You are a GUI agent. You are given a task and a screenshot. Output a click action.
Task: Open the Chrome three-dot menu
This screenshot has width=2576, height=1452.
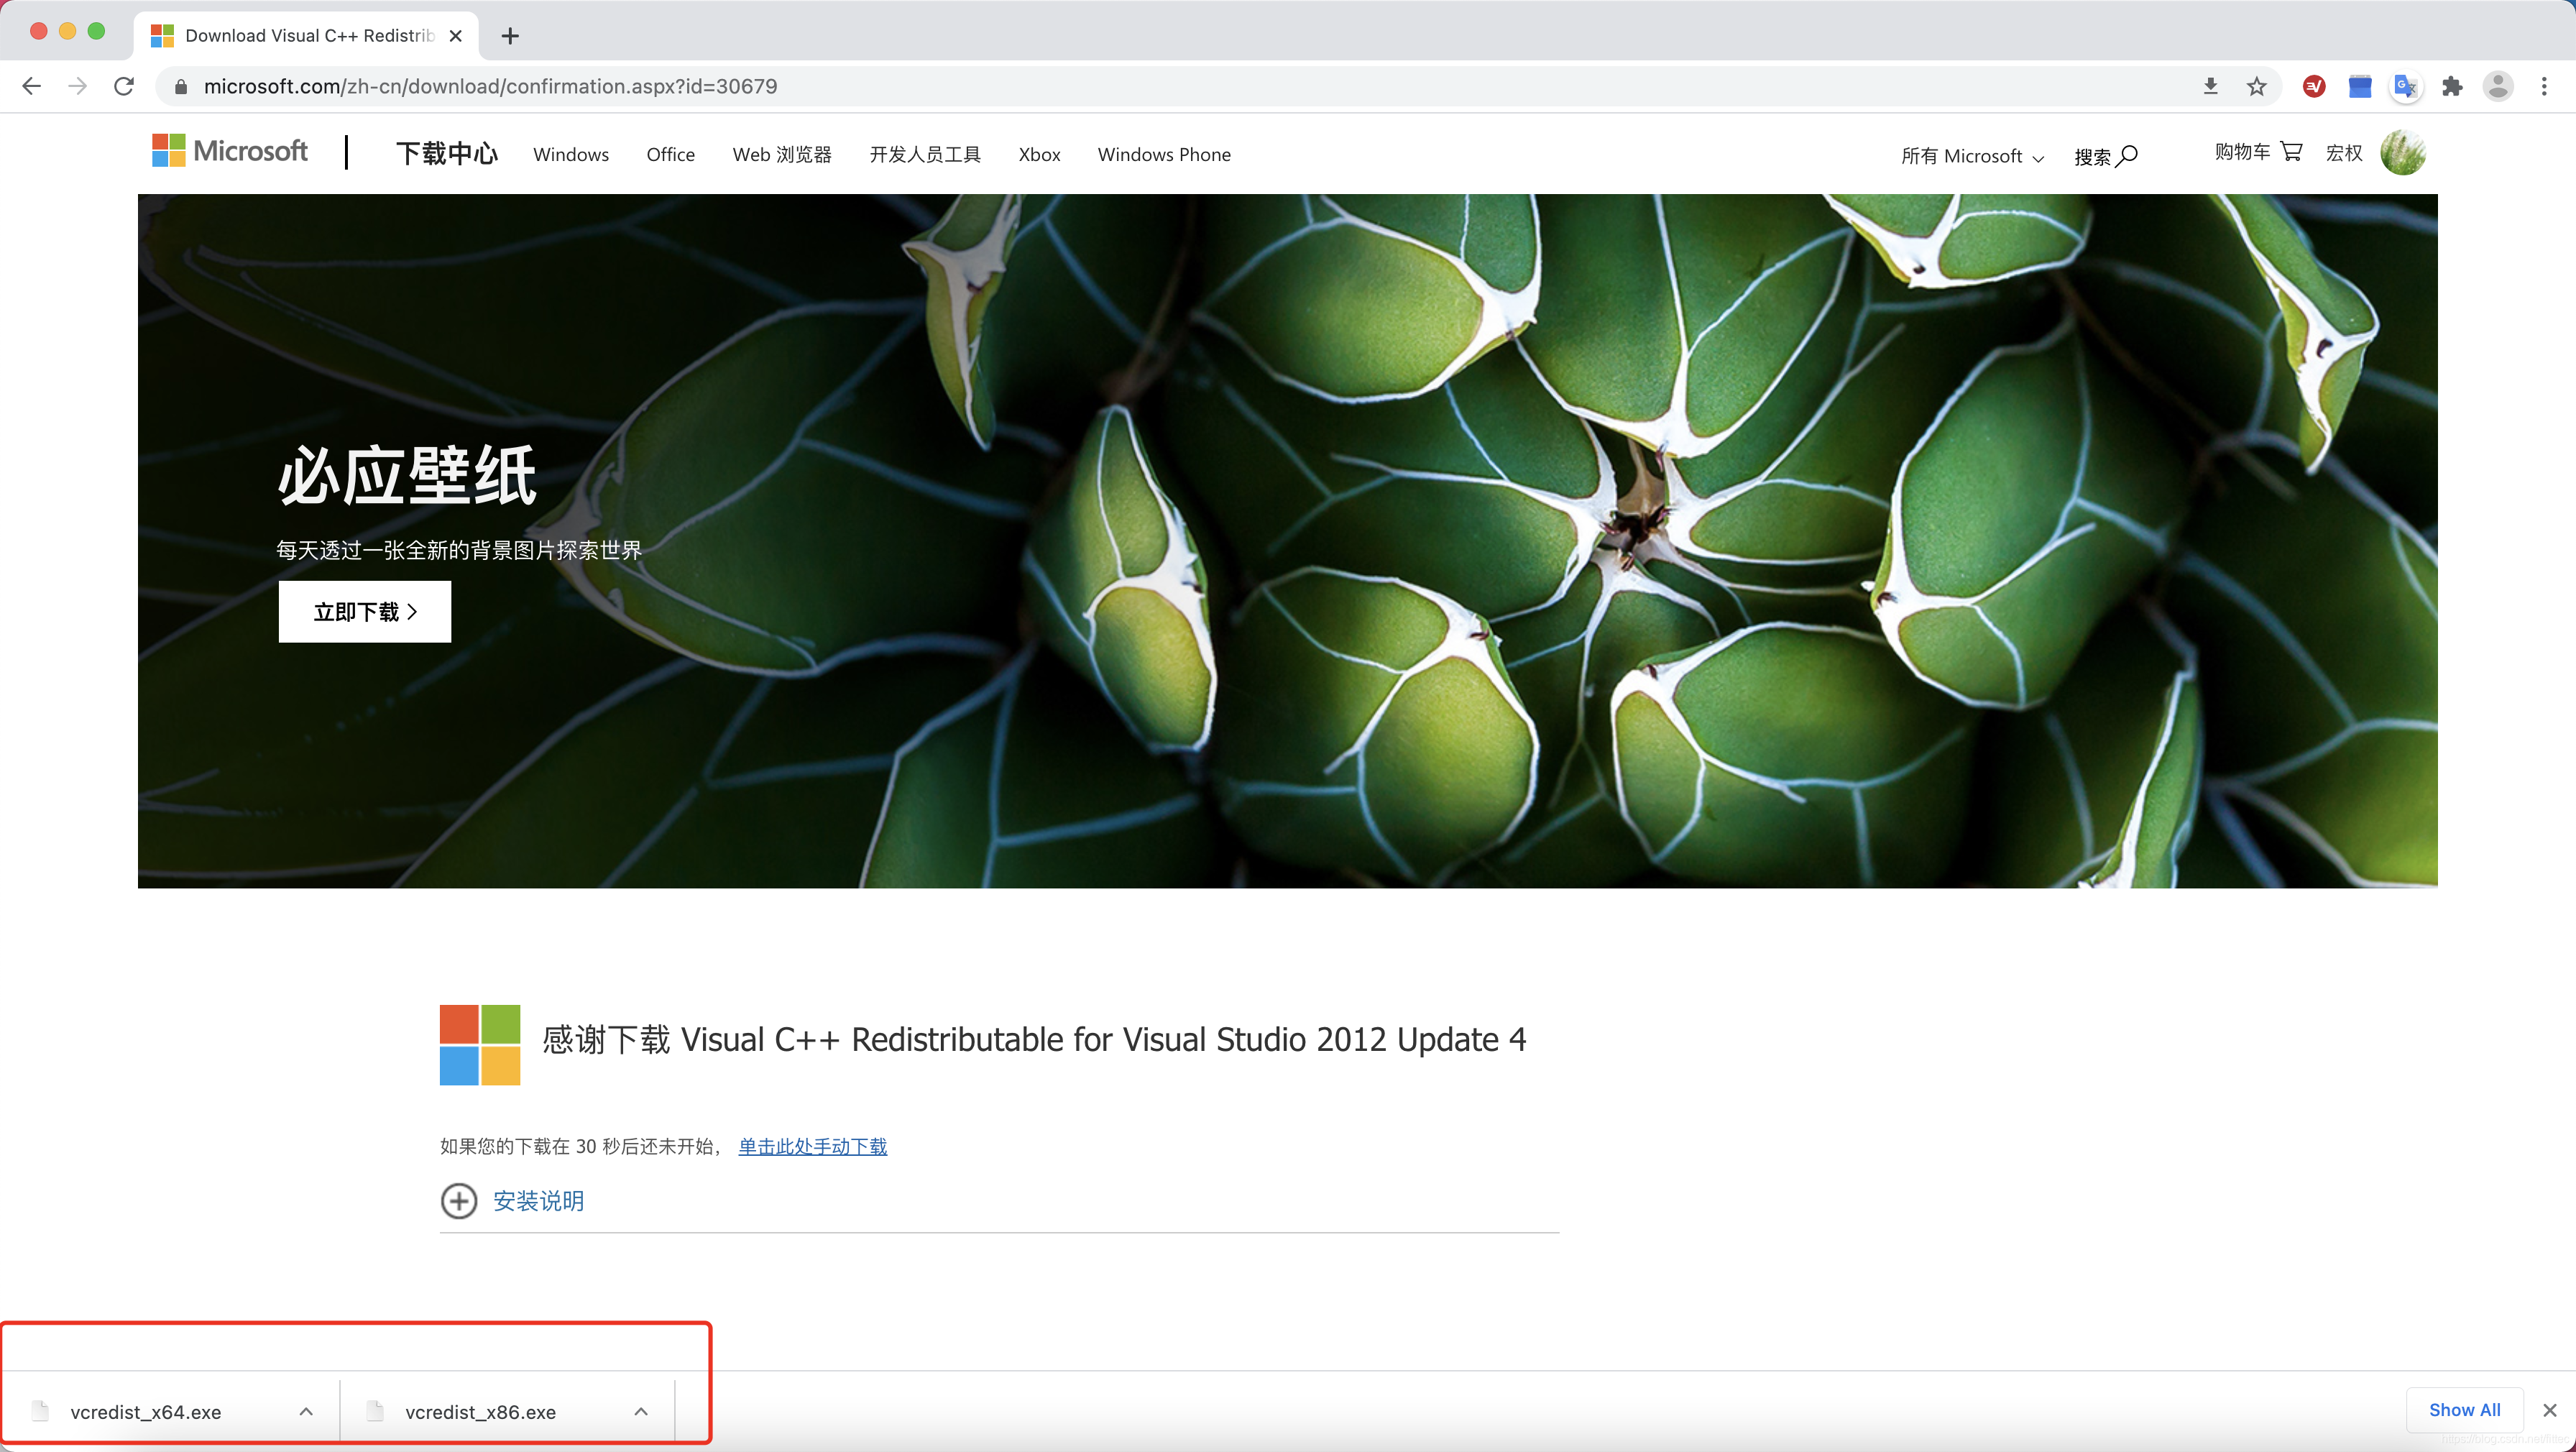pyautogui.click(x=2544, y=86)
